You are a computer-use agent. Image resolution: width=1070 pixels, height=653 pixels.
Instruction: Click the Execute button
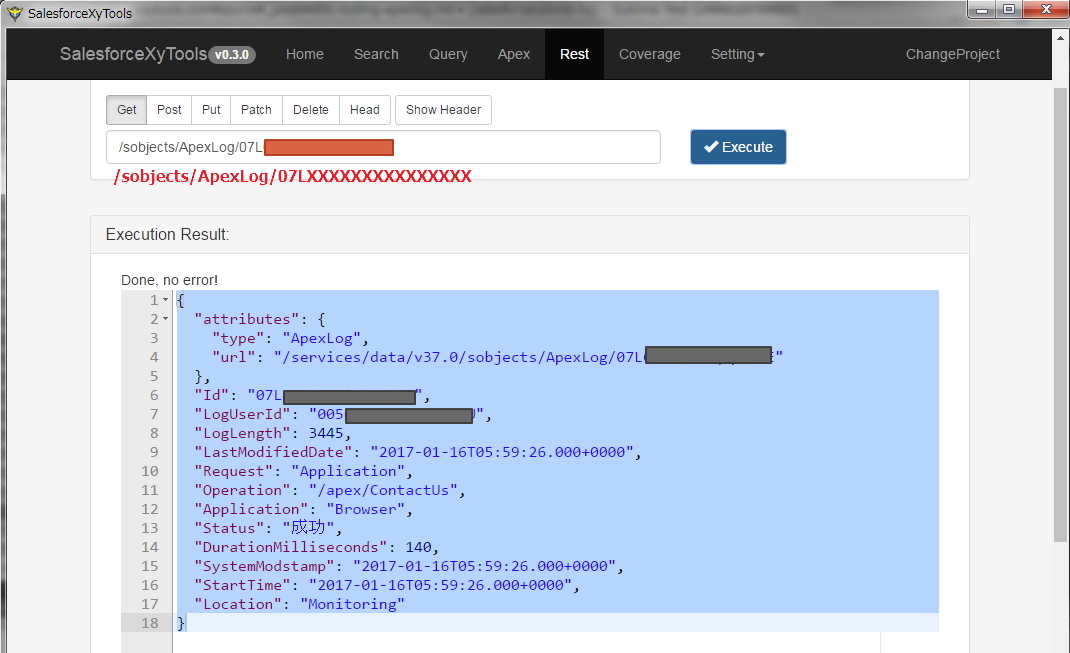(738, 147)
